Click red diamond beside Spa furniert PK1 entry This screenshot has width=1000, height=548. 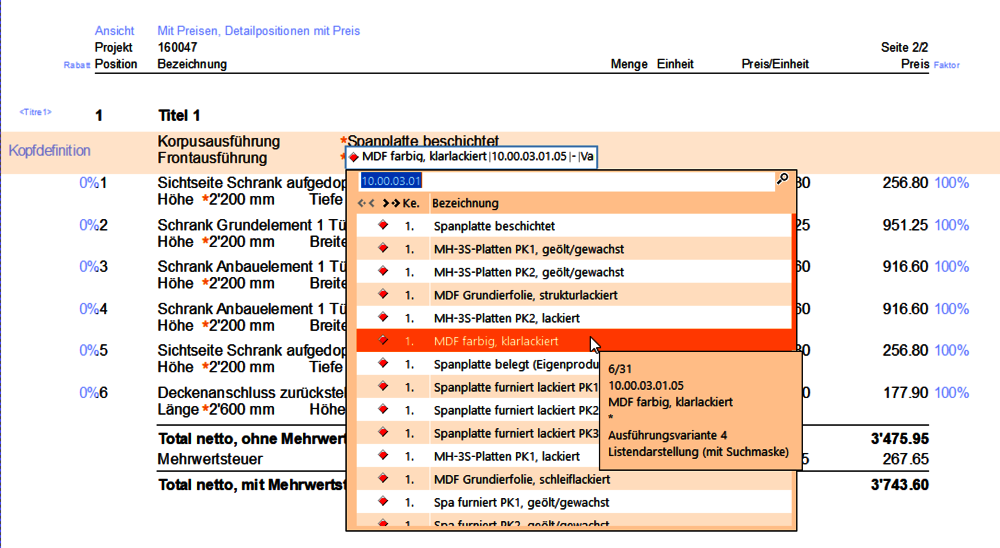point(382,502)
